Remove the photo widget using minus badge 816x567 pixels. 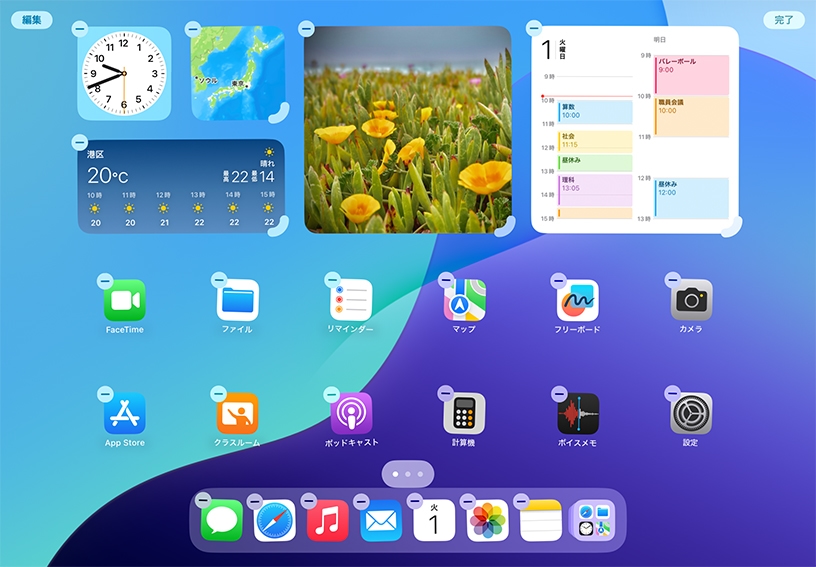[x=308, y=29]
